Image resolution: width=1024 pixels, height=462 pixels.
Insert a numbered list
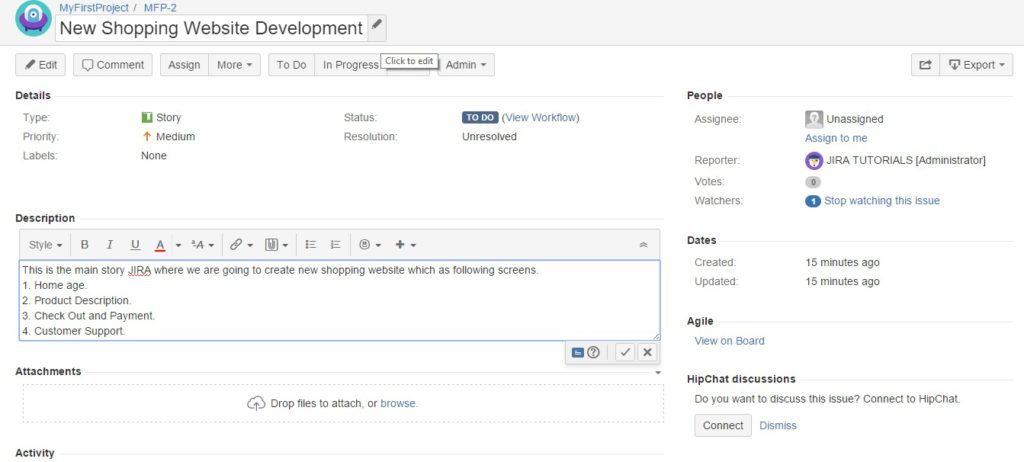(336, 244)
